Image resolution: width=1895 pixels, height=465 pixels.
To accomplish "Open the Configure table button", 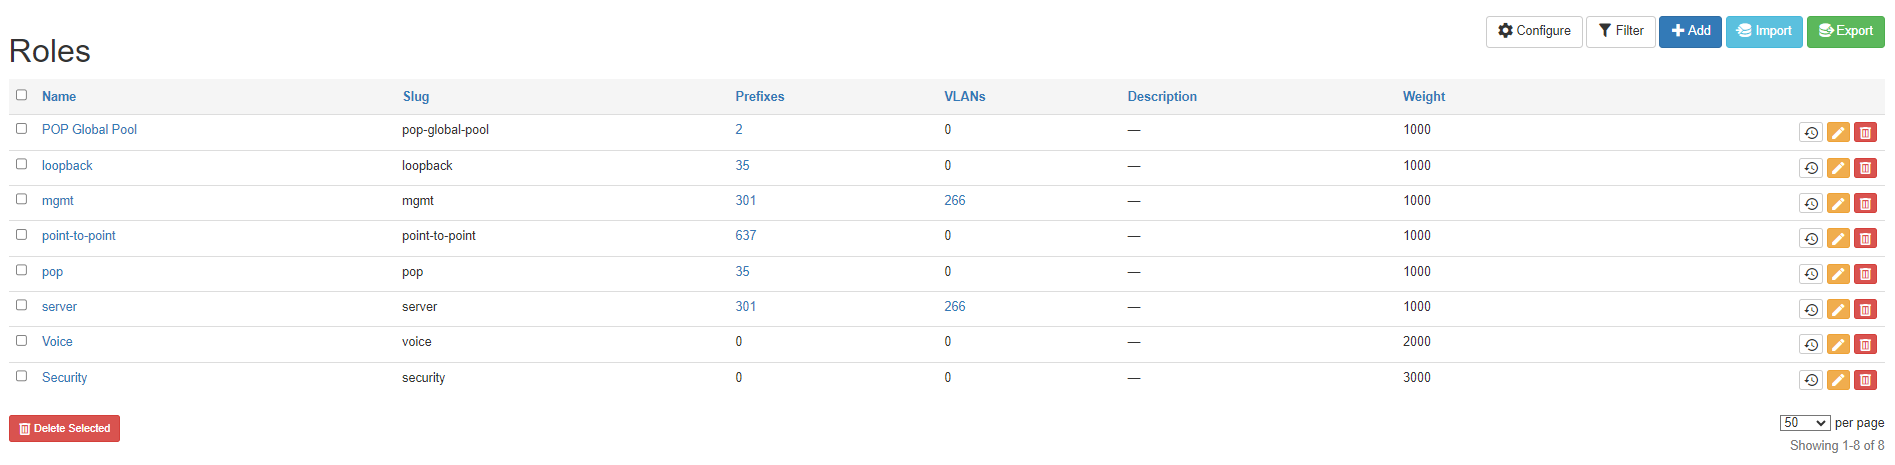I will [1534, 31].
